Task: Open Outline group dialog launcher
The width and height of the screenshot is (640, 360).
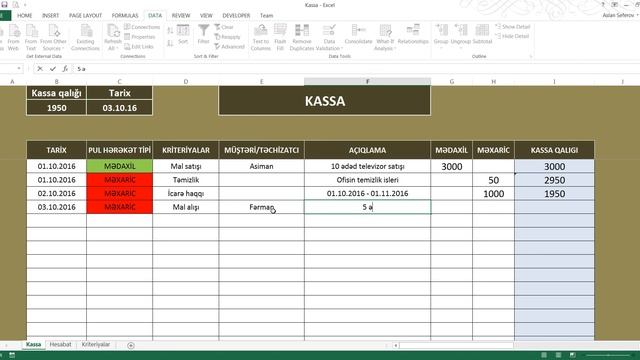Action: click(531, 56)
